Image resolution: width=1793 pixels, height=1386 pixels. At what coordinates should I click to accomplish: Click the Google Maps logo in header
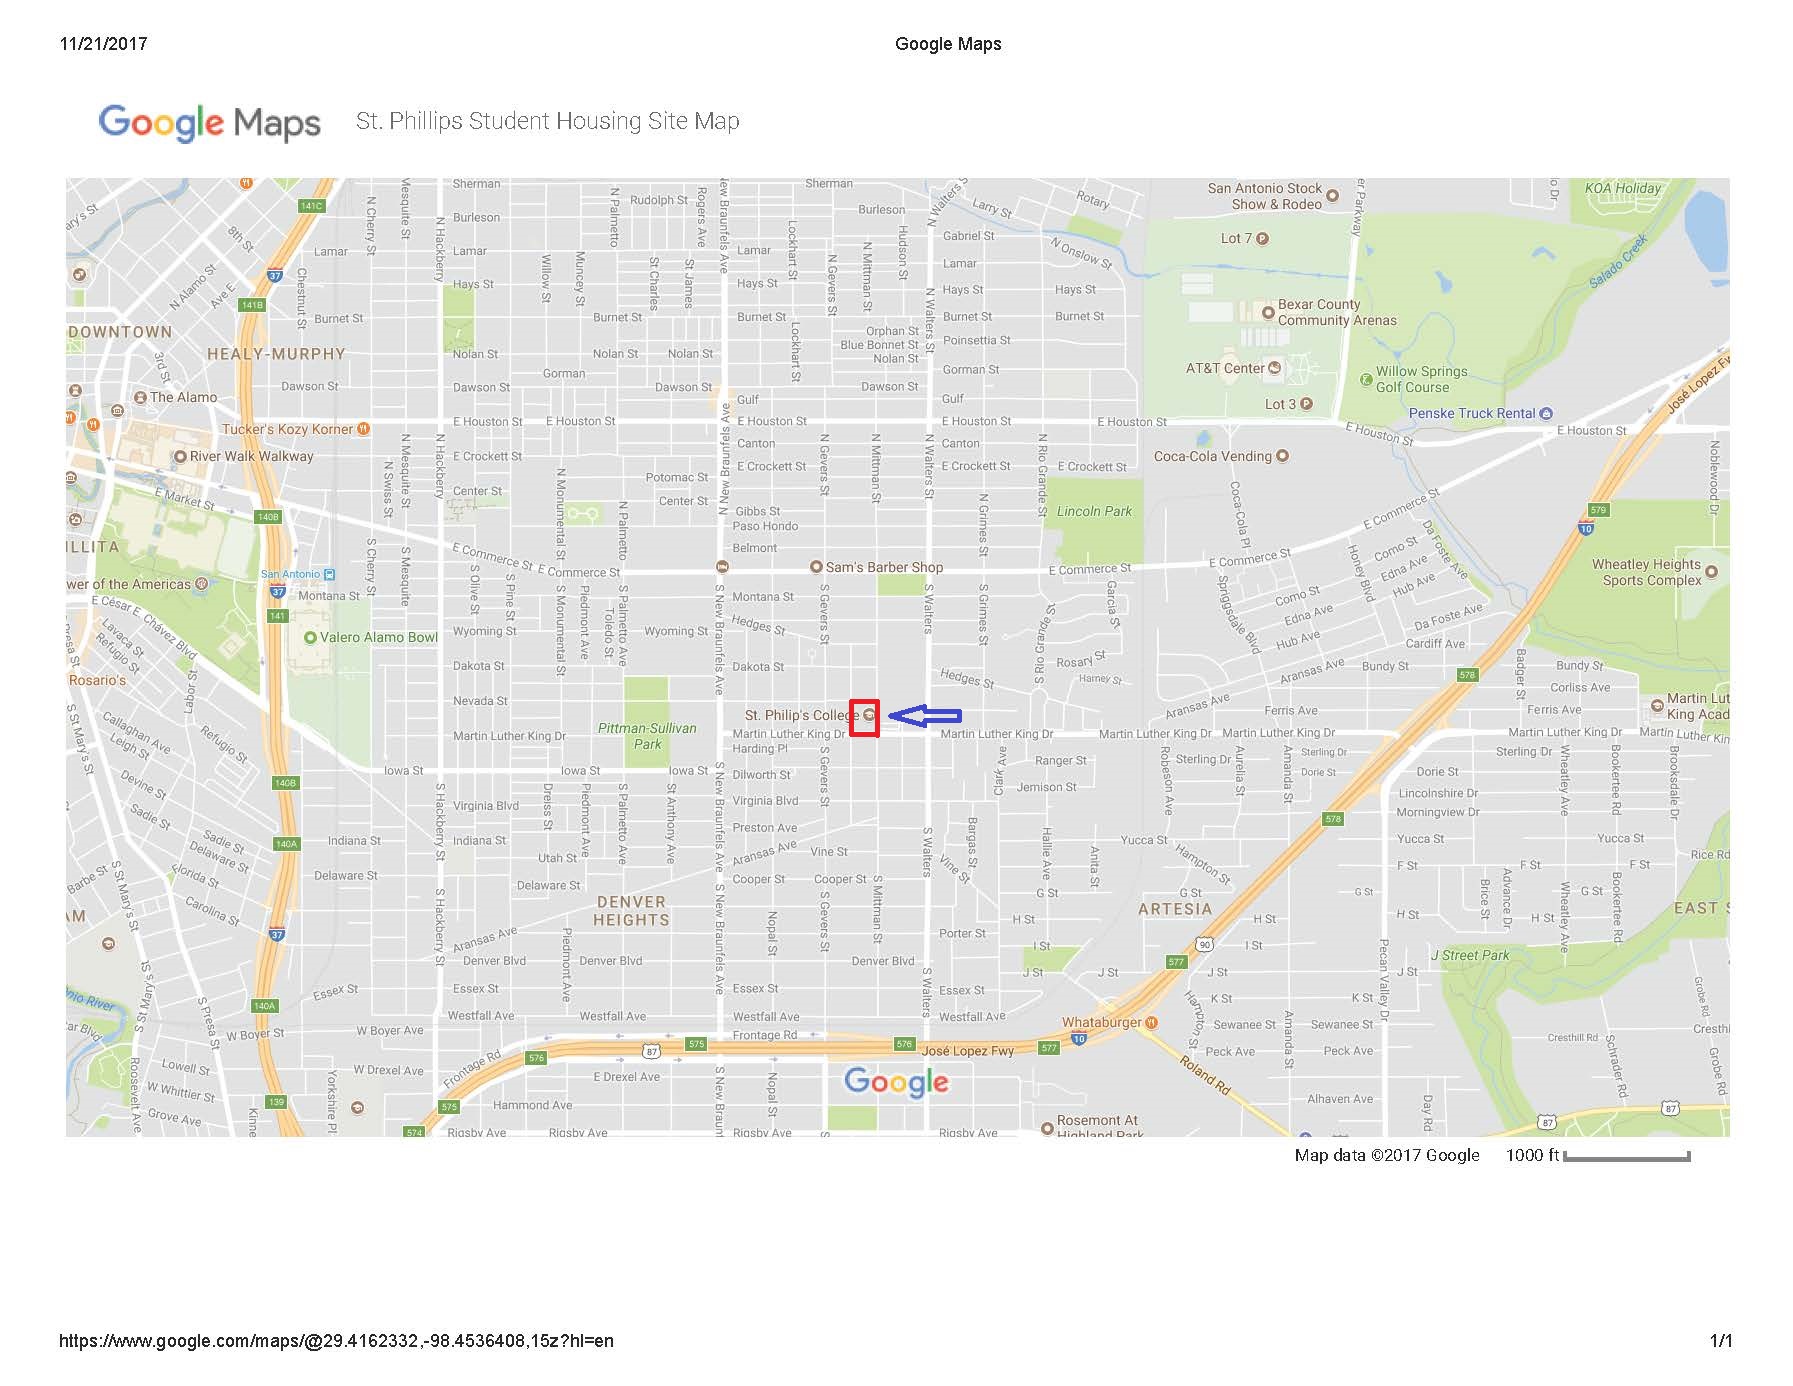coord(210,122)
